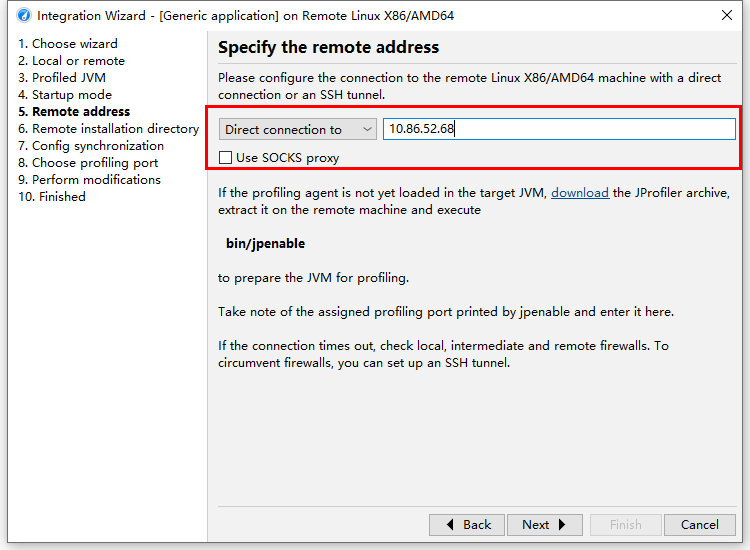
Task: Select step 4 Startup mode
Action: tap(65, 95)
